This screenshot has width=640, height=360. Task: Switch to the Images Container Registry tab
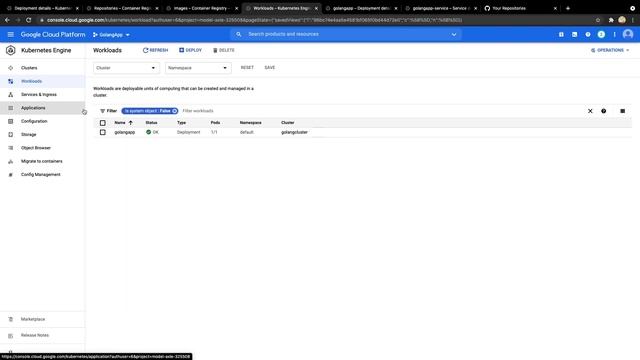[x=202, y=8]
